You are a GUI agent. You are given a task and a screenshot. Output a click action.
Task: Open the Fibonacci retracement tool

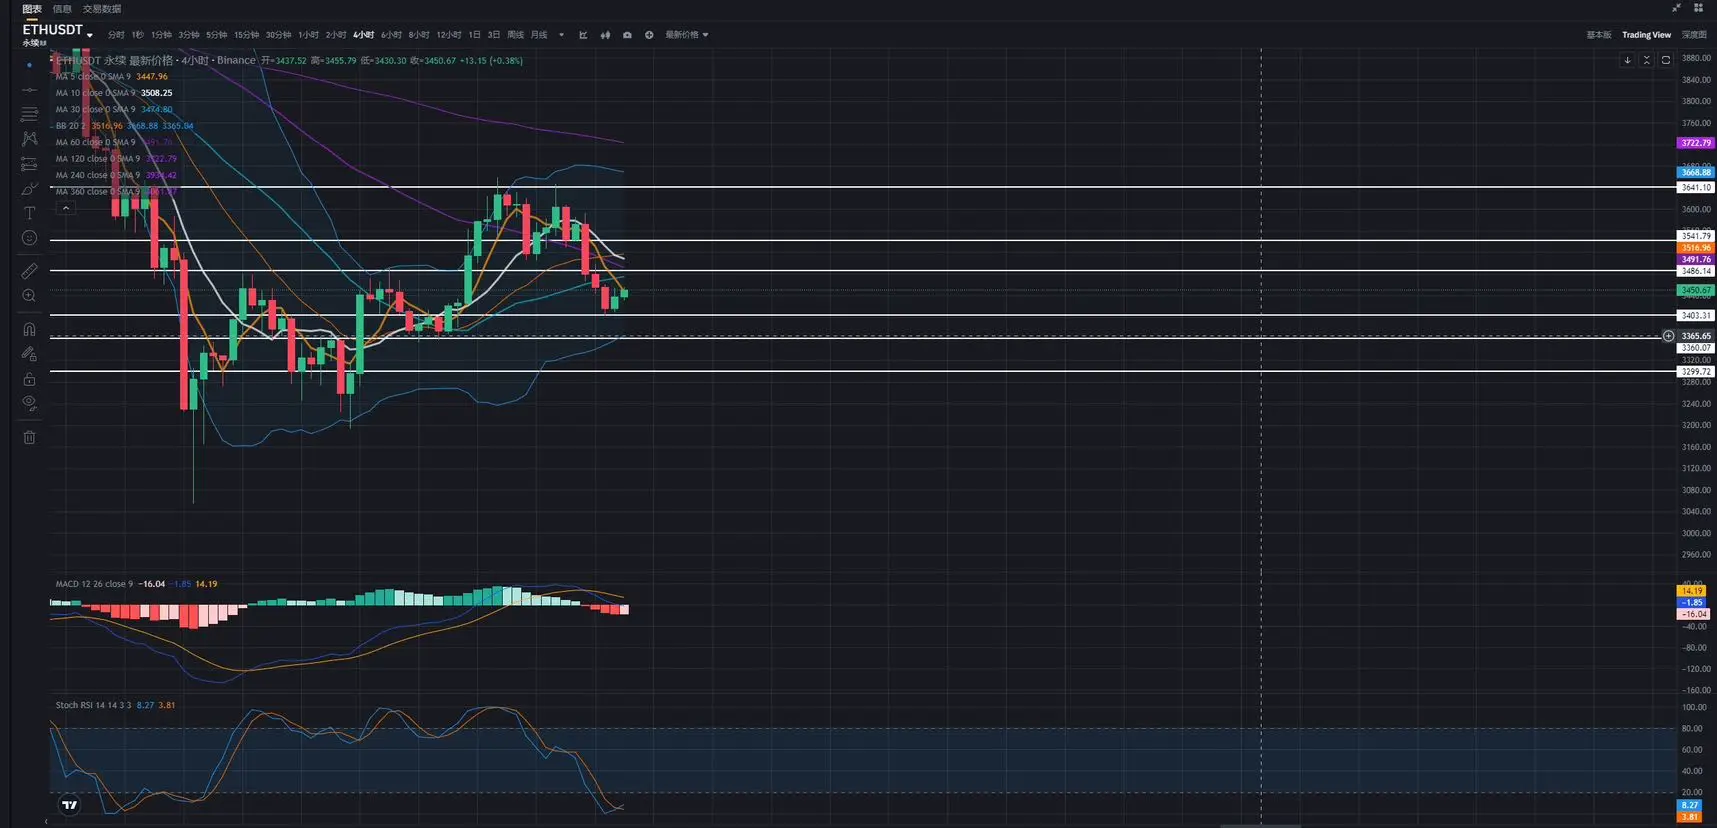[x=29, y=114]
